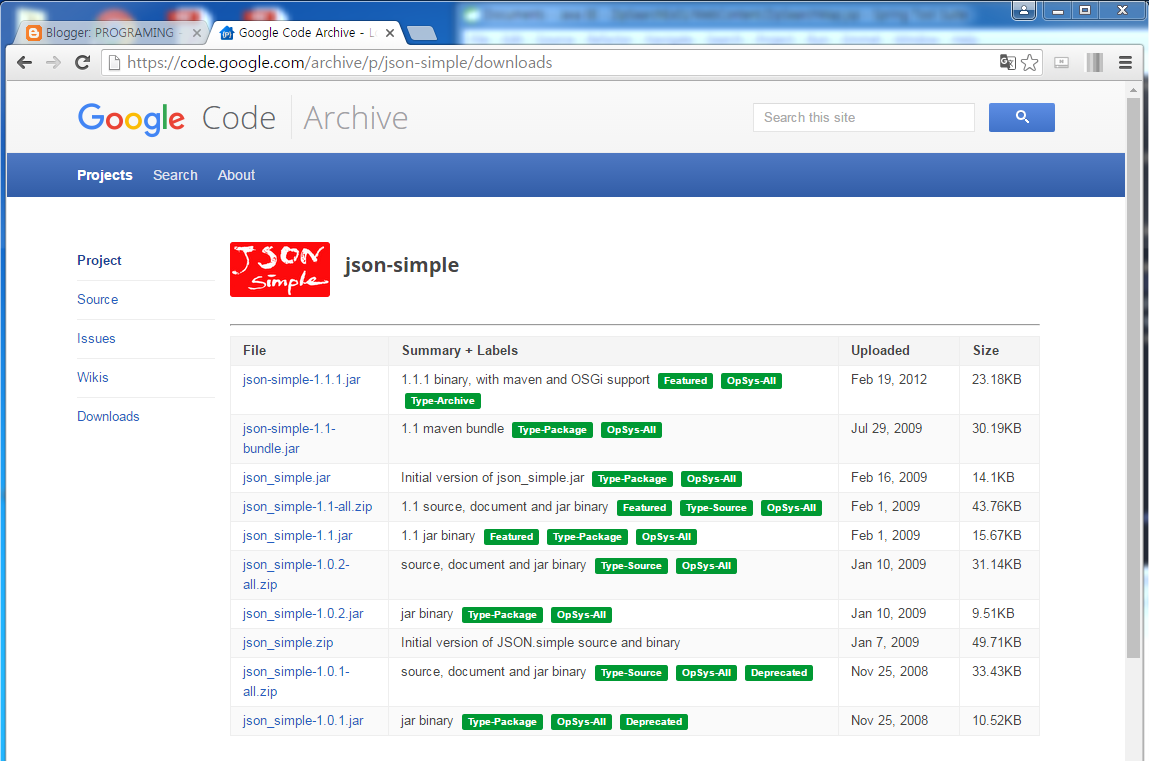
Task: Download json_simple.jar file
Action: (x=287, y=478)
